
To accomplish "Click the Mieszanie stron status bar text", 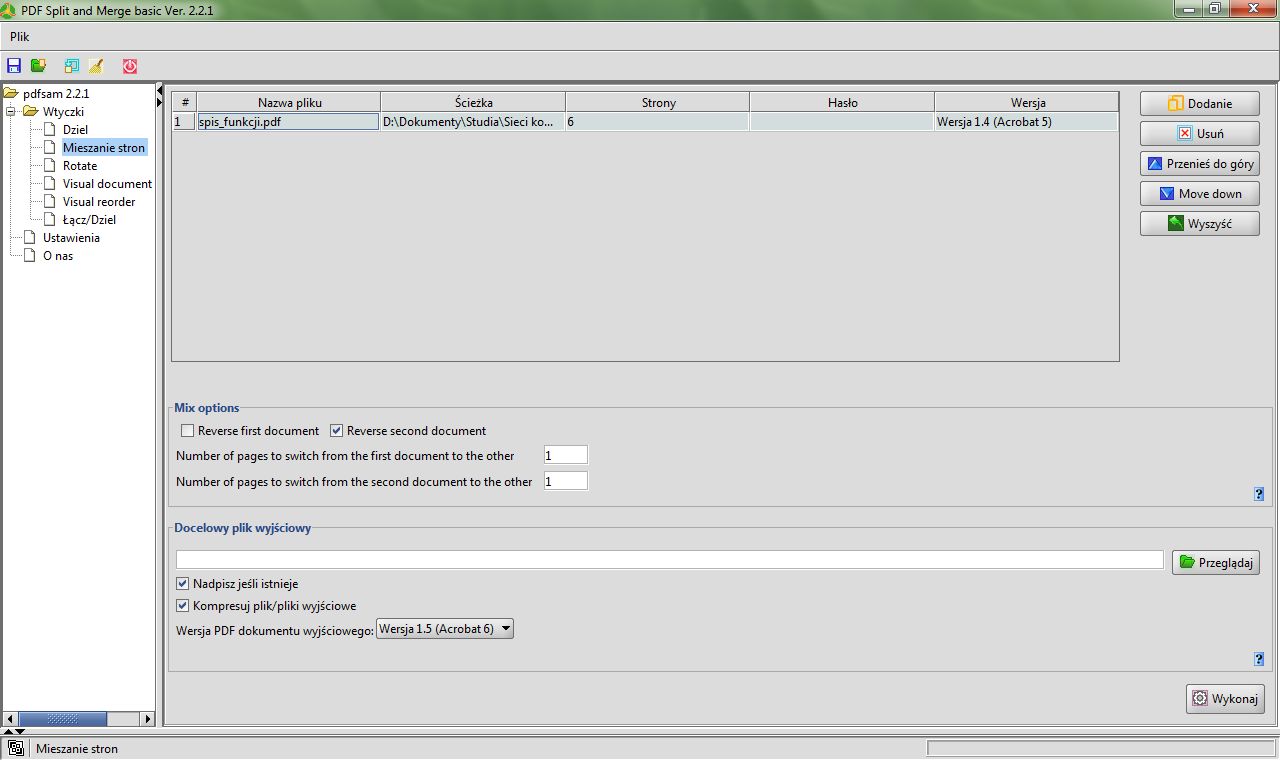I will pos(77,748).
